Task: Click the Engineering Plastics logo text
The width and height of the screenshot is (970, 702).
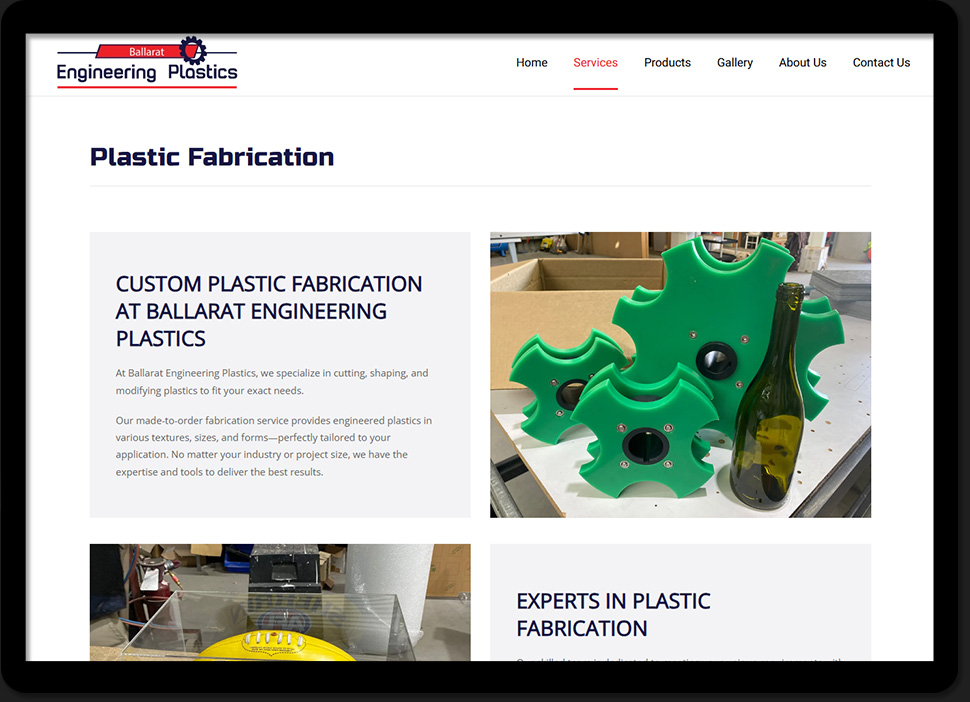Action: pos(147,72)
